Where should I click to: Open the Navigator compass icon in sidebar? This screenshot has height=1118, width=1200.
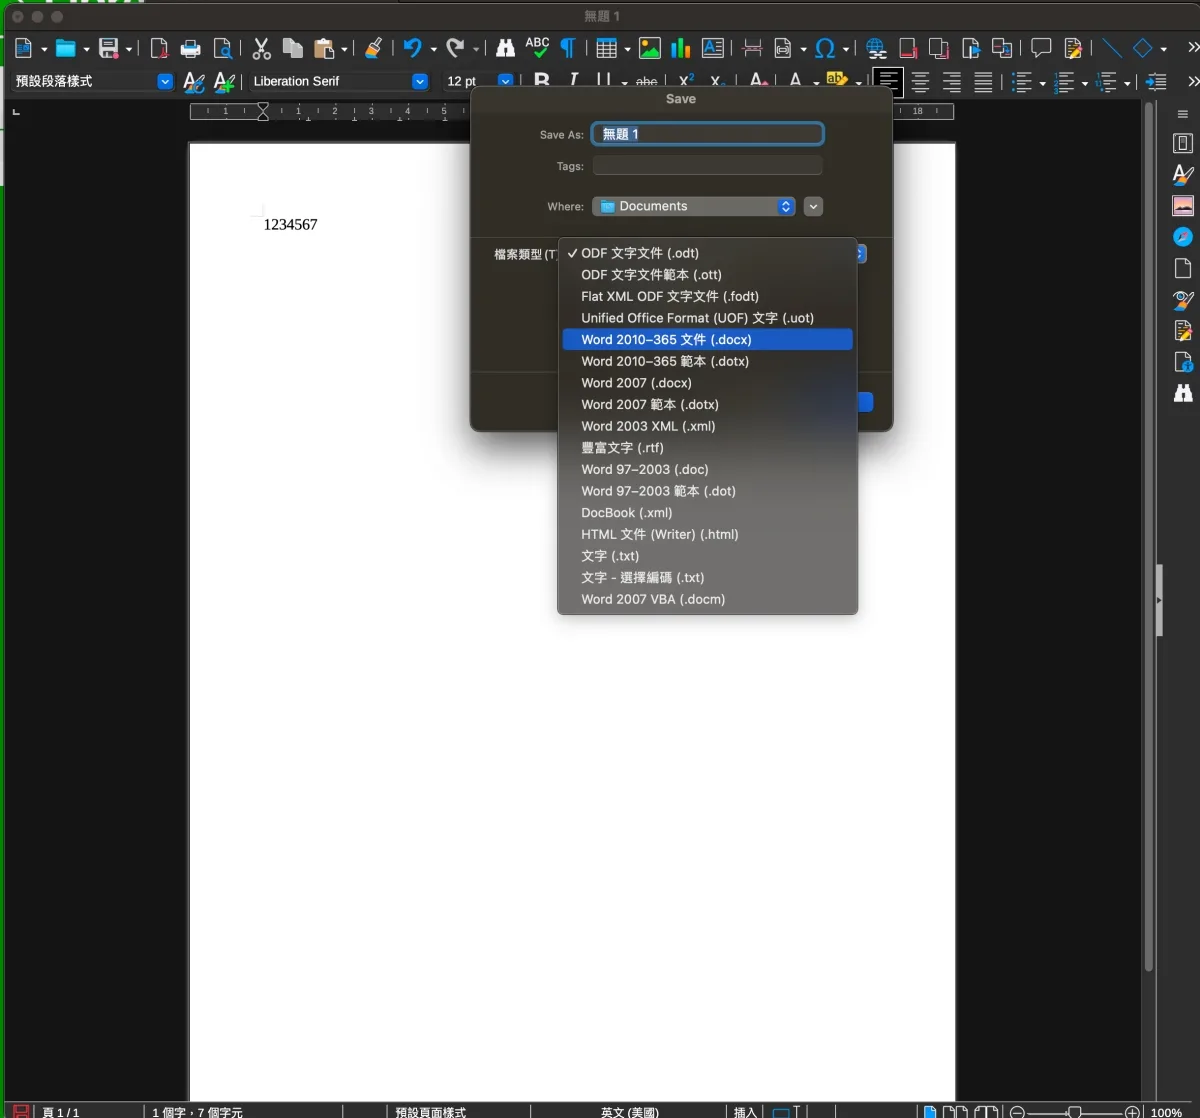pyautogui.click(x=1183, y=237)
